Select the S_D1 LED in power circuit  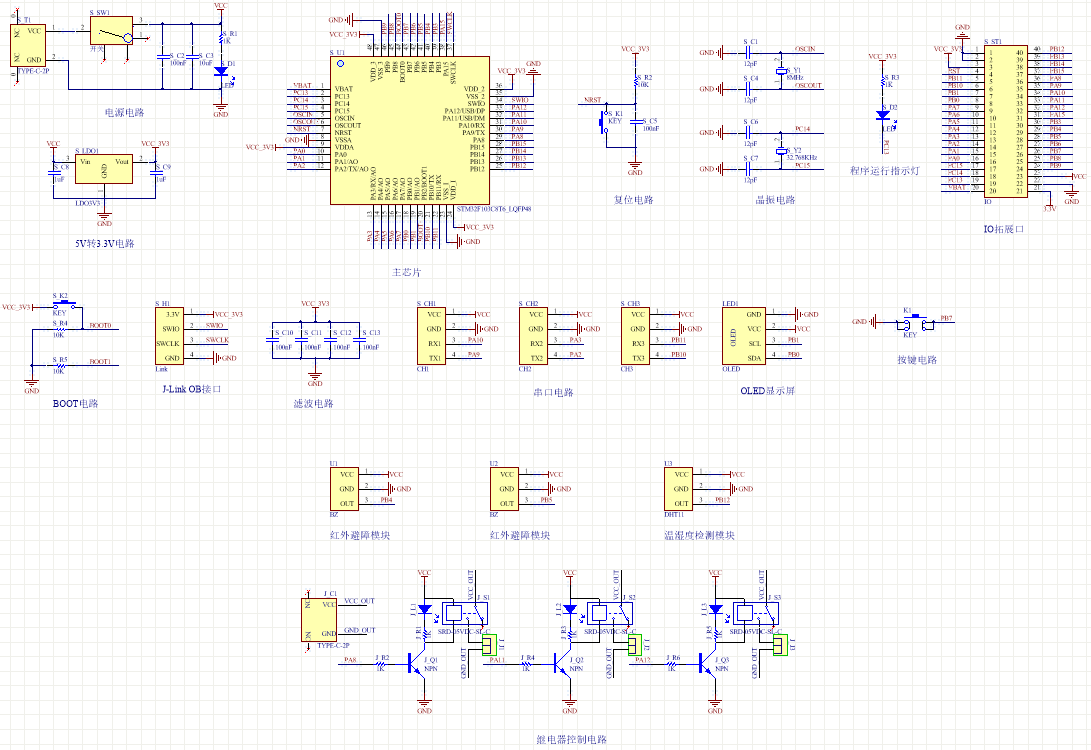tap(221, 71)
